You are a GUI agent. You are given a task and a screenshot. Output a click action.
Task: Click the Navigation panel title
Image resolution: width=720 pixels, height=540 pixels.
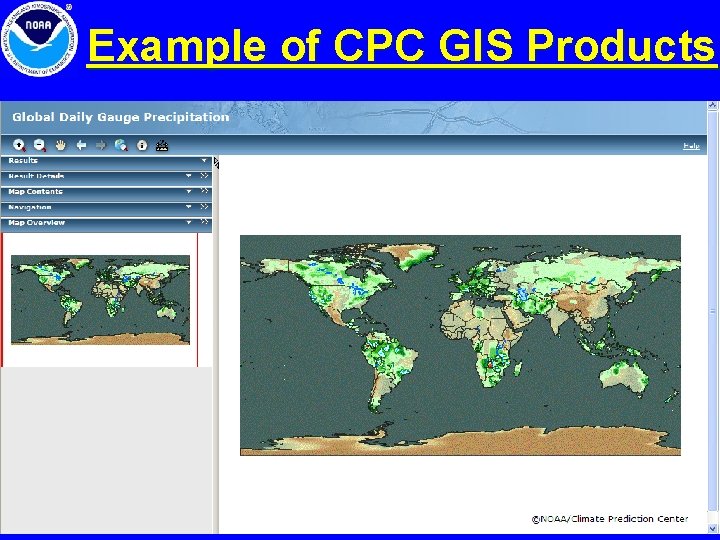click(30, 207)
